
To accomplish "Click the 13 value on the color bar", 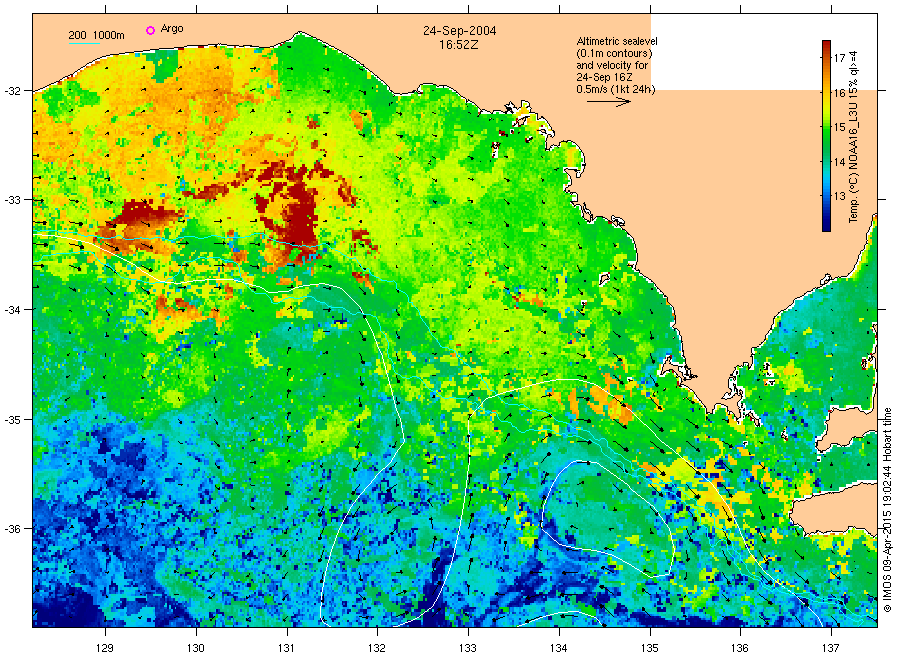I will pyautogui.click(x=839, y=196).
